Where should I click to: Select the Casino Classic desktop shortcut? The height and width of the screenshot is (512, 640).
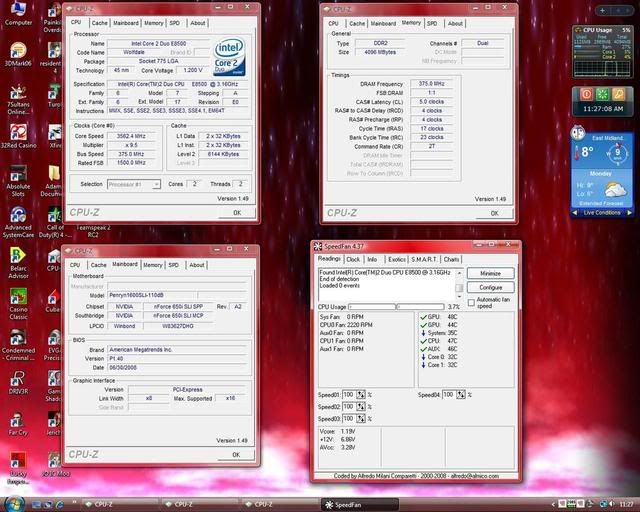point(18,304)
